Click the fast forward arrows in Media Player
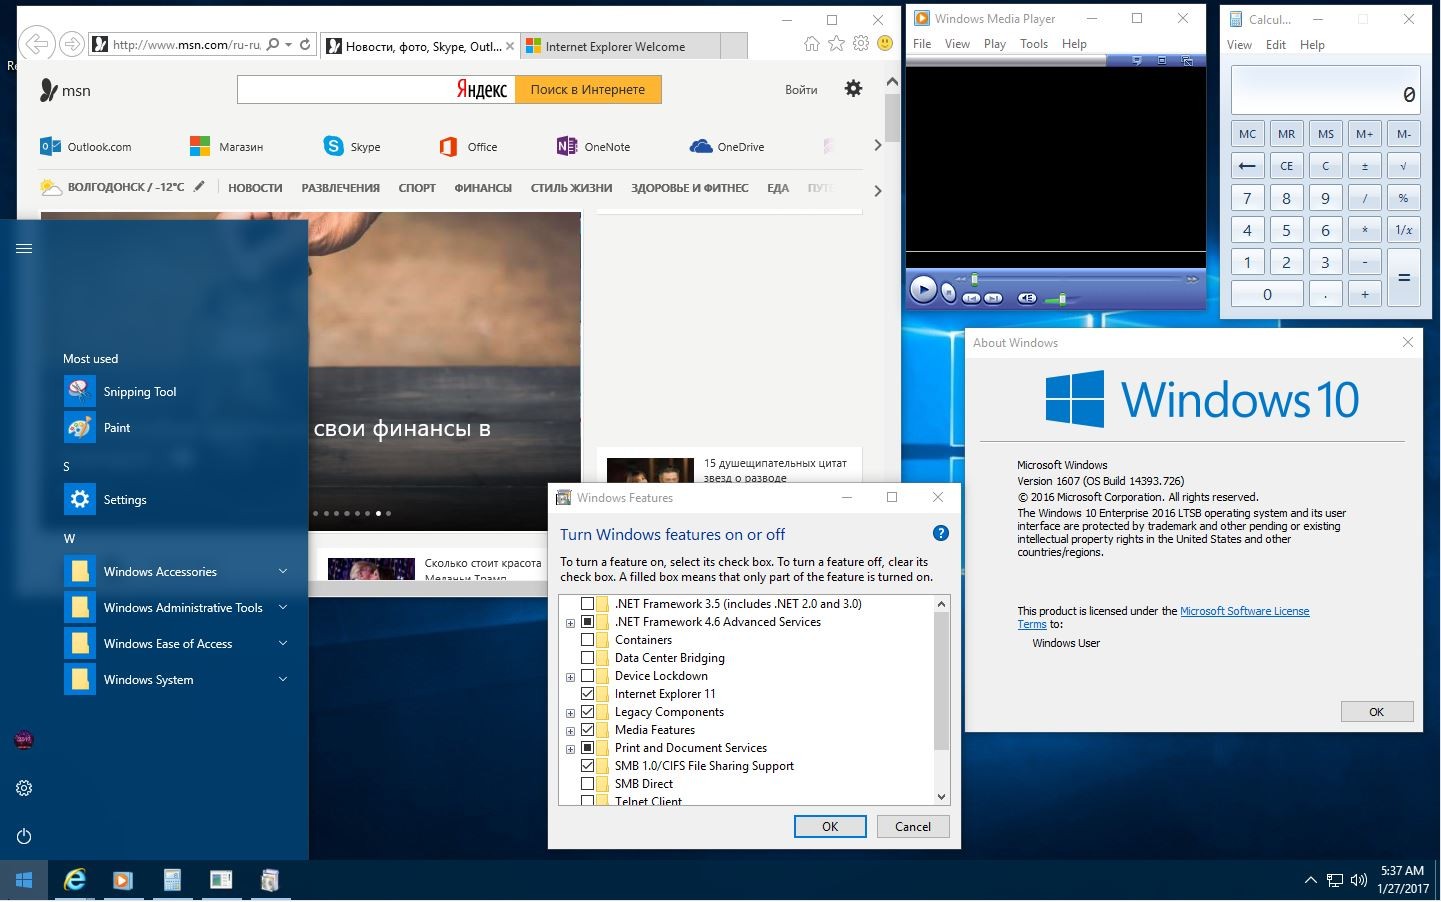The height and width of the screenshot is (902, 1441). click(1192, 279)
